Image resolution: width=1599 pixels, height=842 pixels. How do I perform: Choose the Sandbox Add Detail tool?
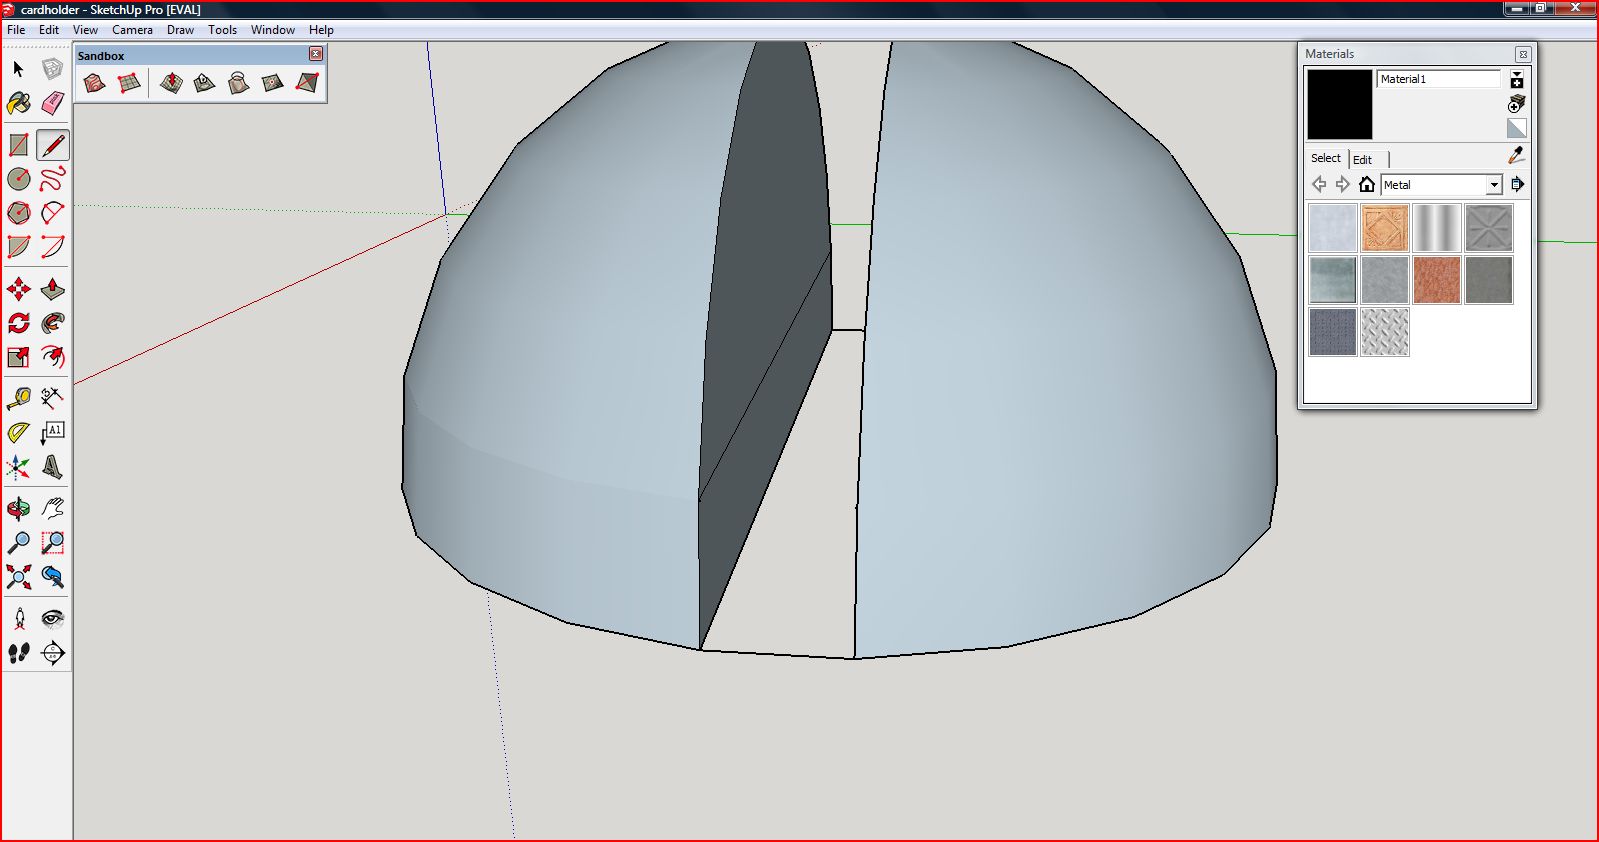pos(273,83)
